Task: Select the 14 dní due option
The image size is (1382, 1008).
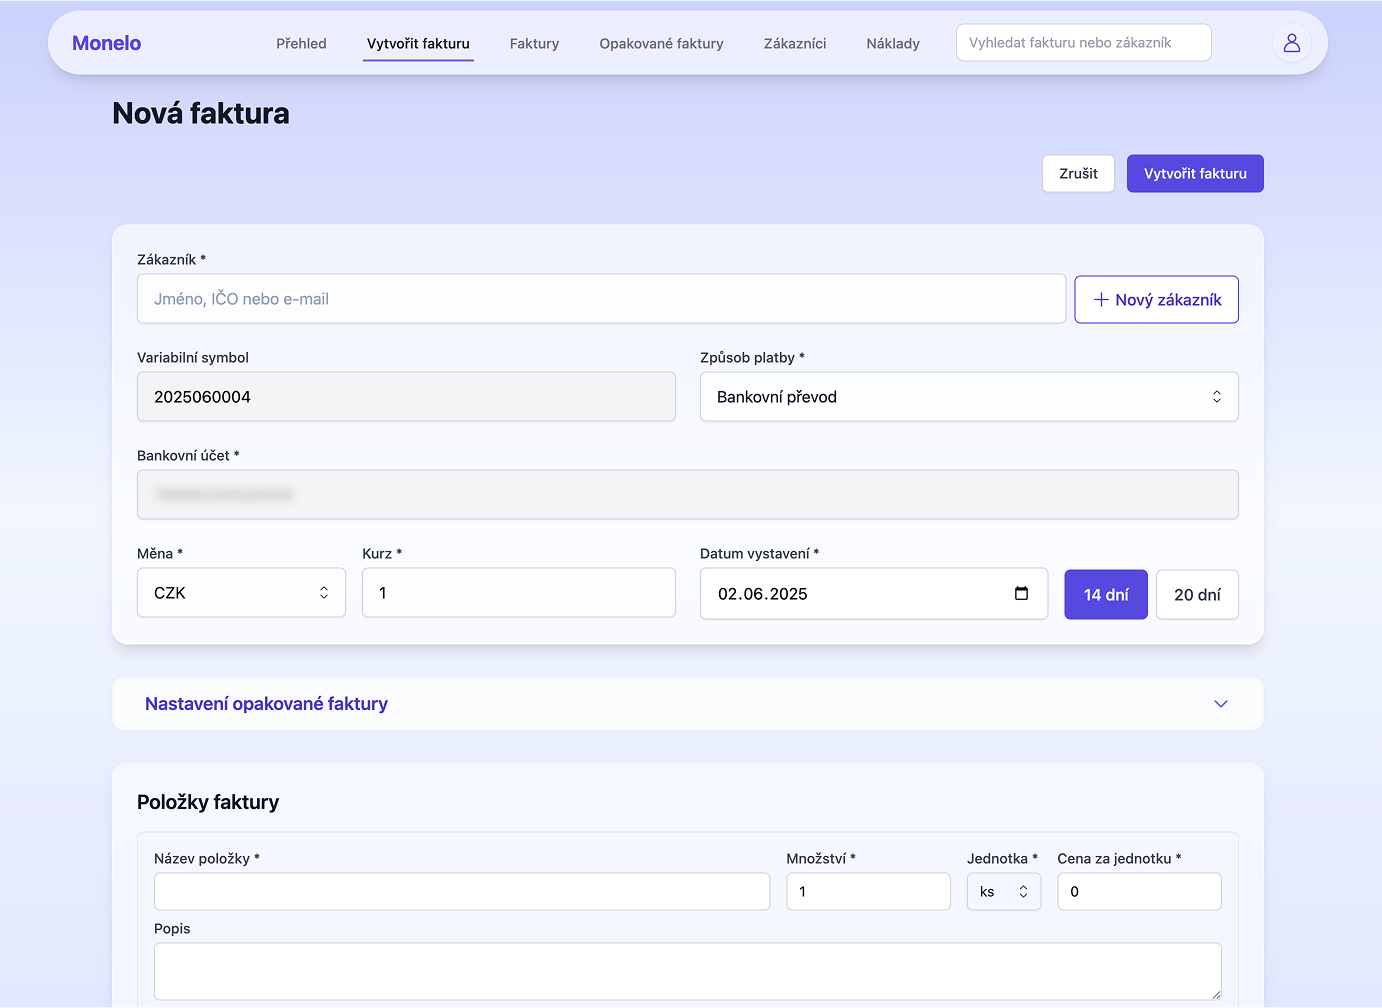Action: (1106, 595)
